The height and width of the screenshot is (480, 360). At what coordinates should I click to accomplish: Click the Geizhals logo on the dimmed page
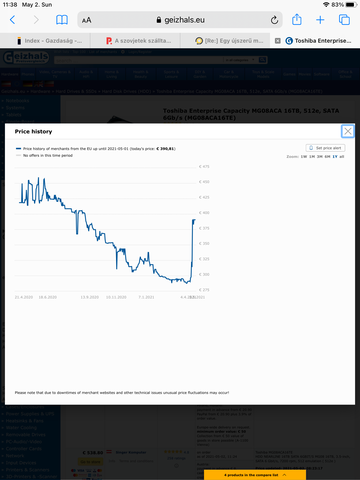[26, 57]
